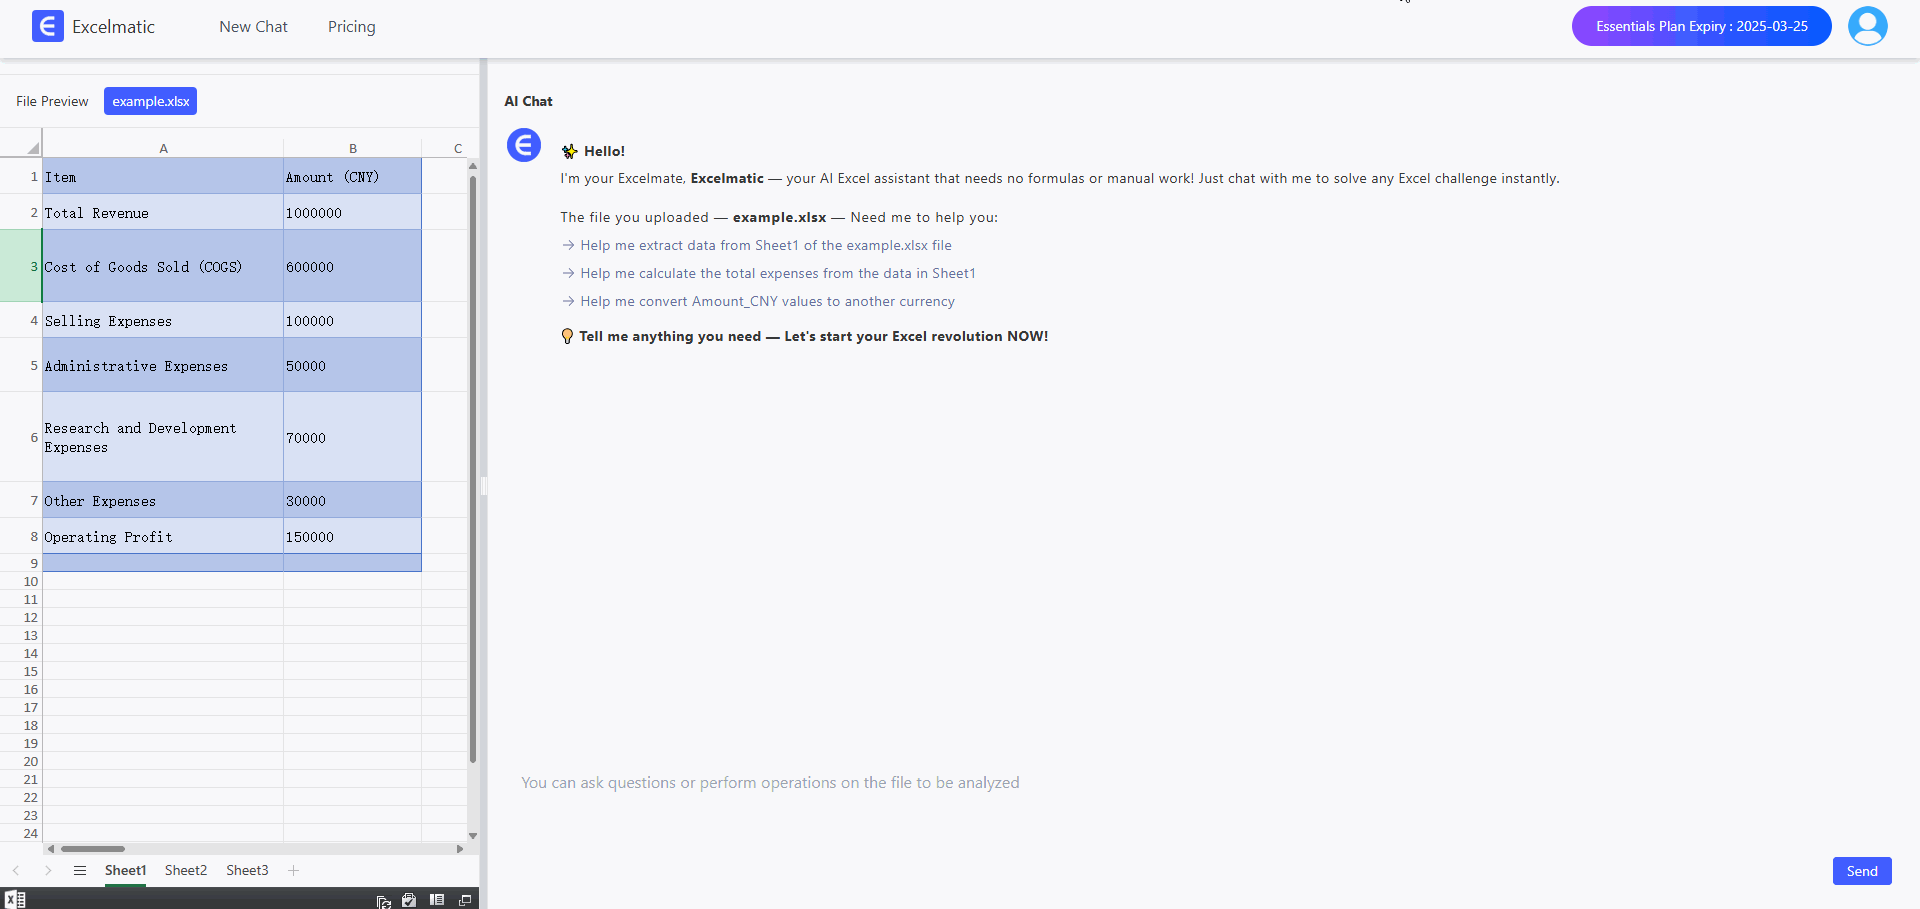The width and height of the screenshot is (1920, 909).
Task: Click suggestion to calculate total expenses
Action: (777, 273)
